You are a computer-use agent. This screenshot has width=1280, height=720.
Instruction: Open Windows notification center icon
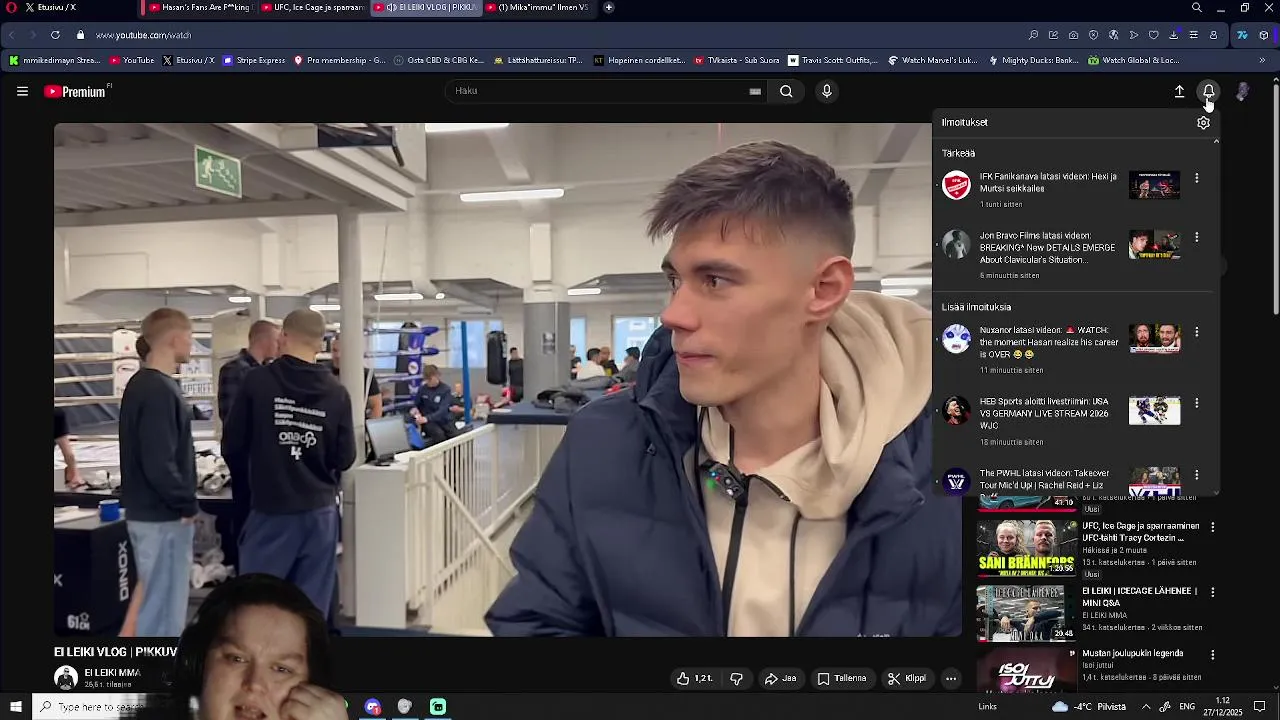pyautogui.click(x=1260, y=707)
